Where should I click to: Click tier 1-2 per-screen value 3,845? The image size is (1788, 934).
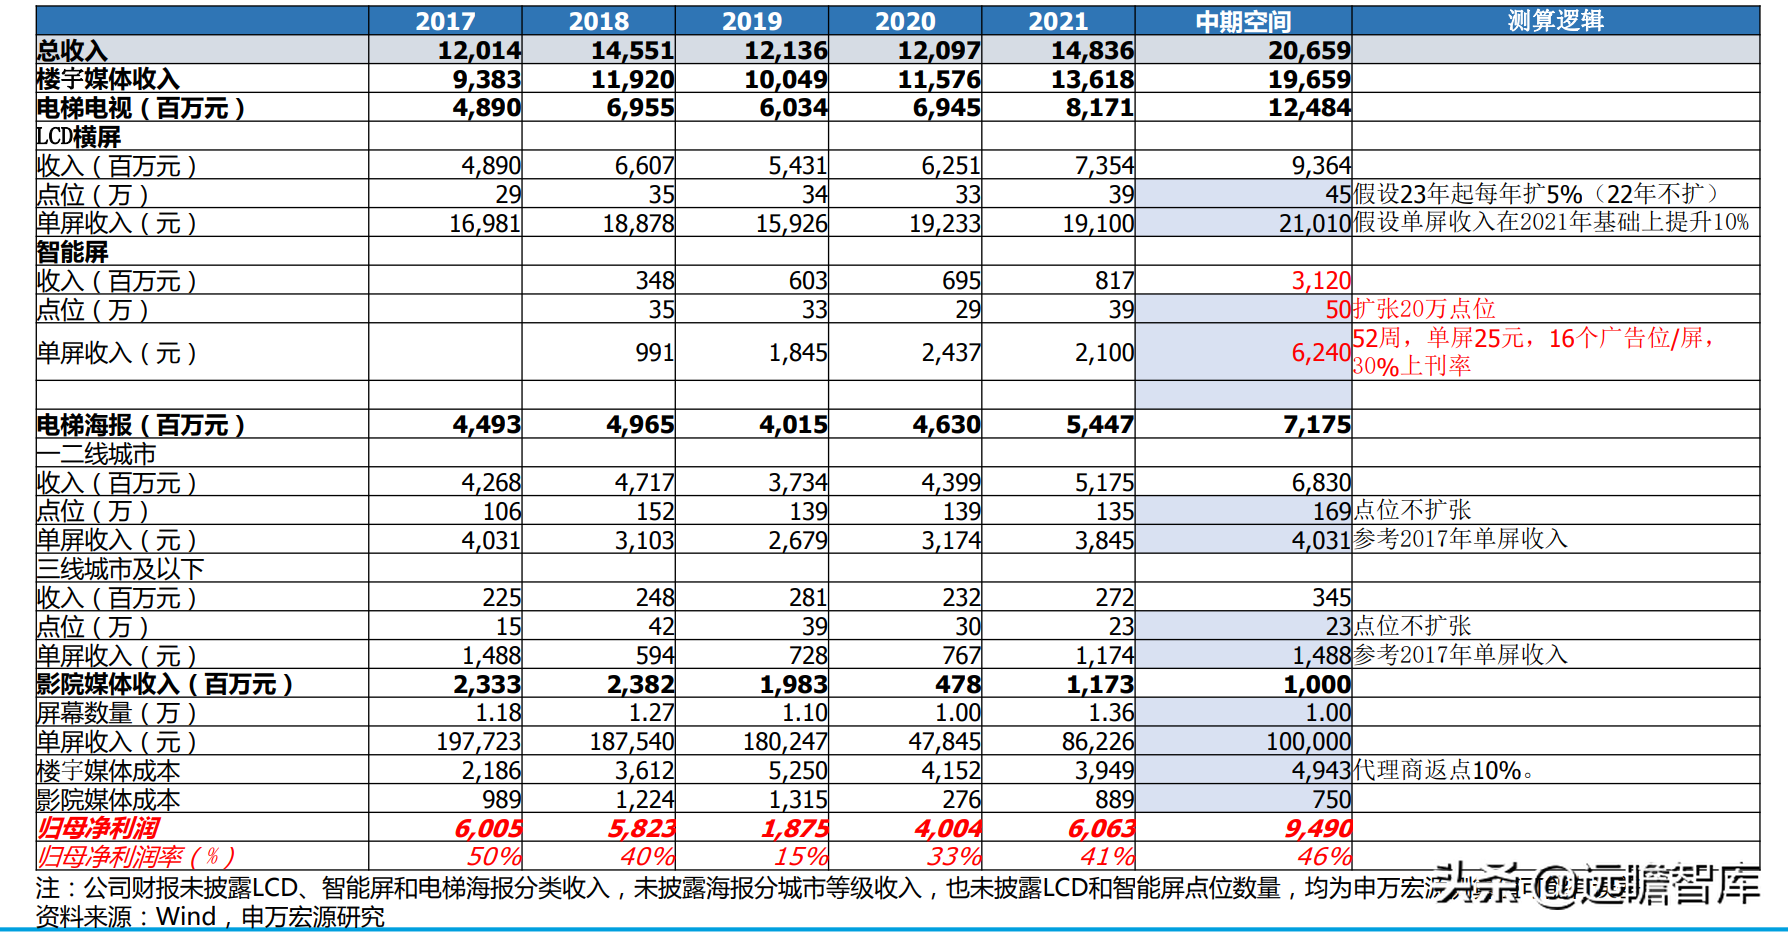(x=1104, y=540)
